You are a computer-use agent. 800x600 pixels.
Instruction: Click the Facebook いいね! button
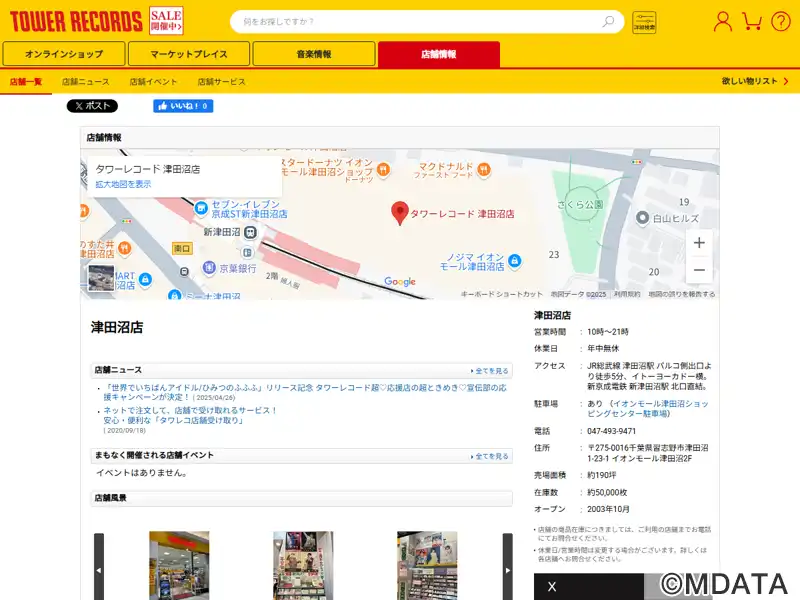click(x=183, y=106)
